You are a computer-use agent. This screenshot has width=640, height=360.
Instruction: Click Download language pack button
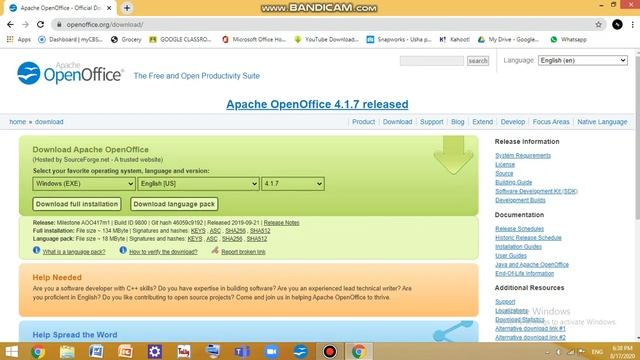174,204
